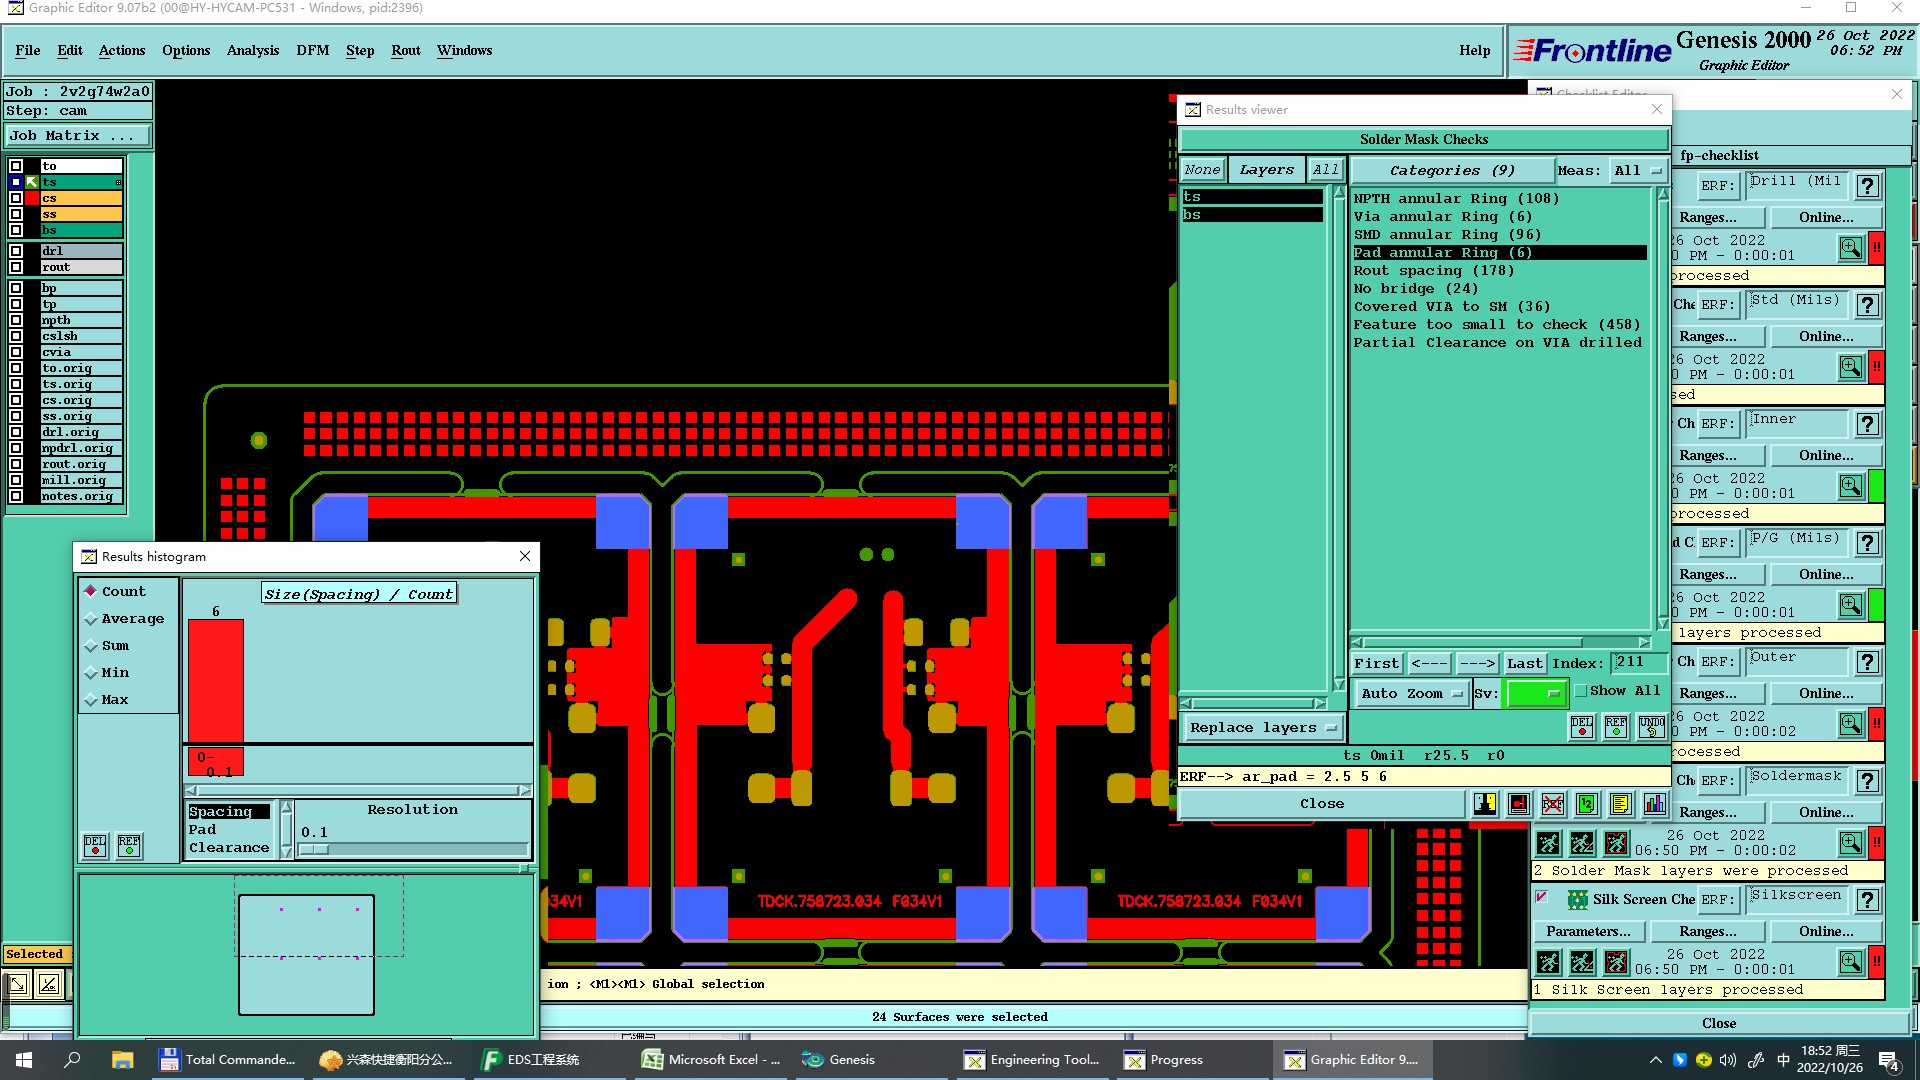Run Soldermask check with first runner icon
Screen dimensions: 1920x1080
(1548, 843)
